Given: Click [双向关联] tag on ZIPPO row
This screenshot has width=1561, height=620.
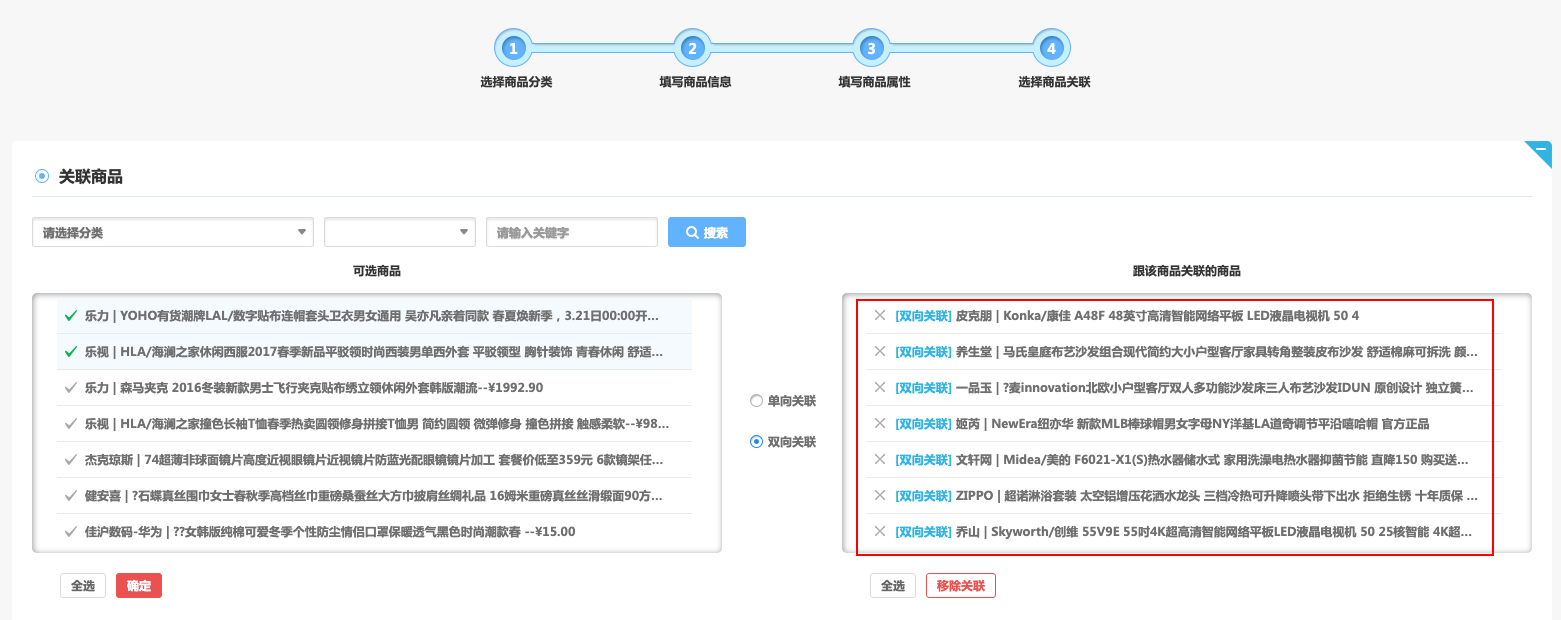Looking at the screenshot, I should (923, 495).
